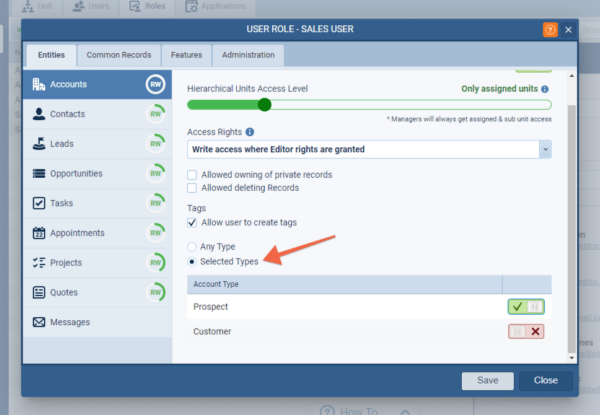Click the Opportunities coins icon
Image resolution: width=600 pixels, height=415 pixels.
pos(39,173)
